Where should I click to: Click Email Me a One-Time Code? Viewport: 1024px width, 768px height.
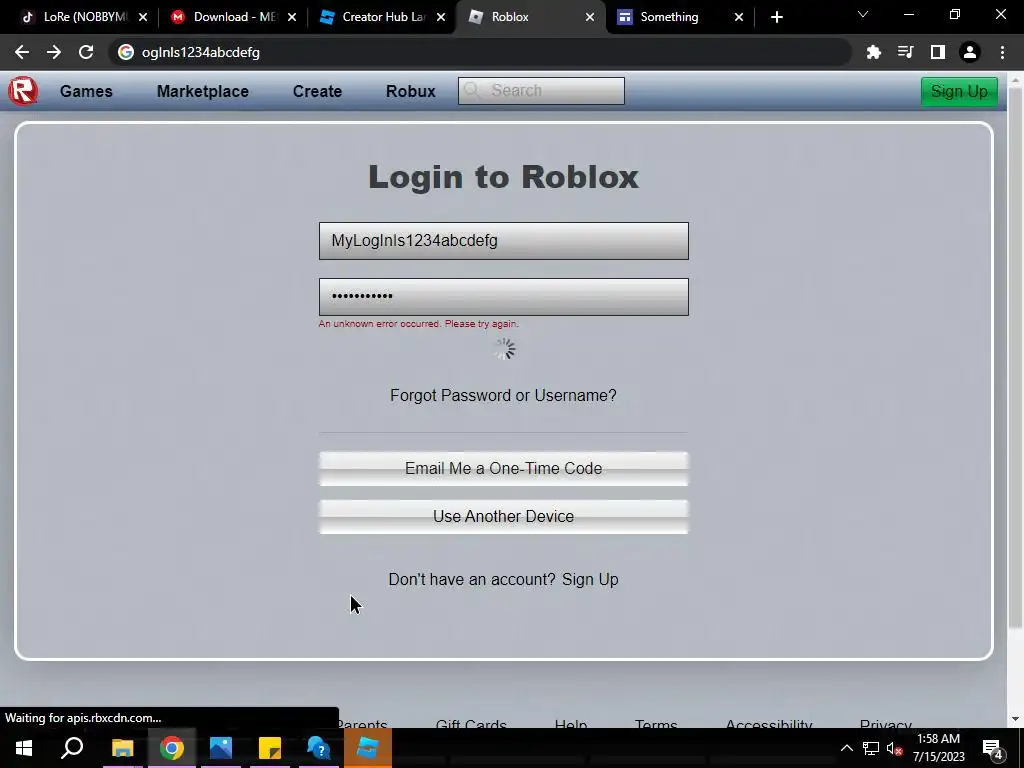504,469
